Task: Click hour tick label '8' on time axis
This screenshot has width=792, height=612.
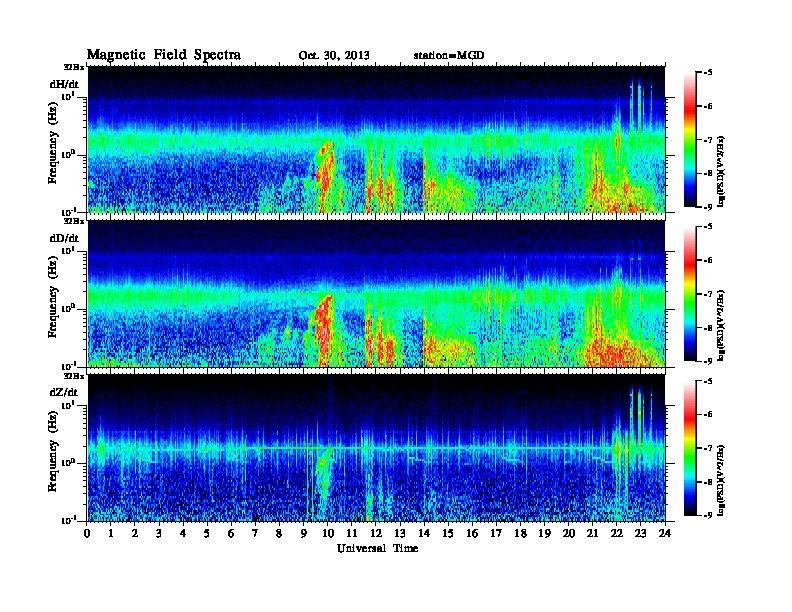Action: 280,533
